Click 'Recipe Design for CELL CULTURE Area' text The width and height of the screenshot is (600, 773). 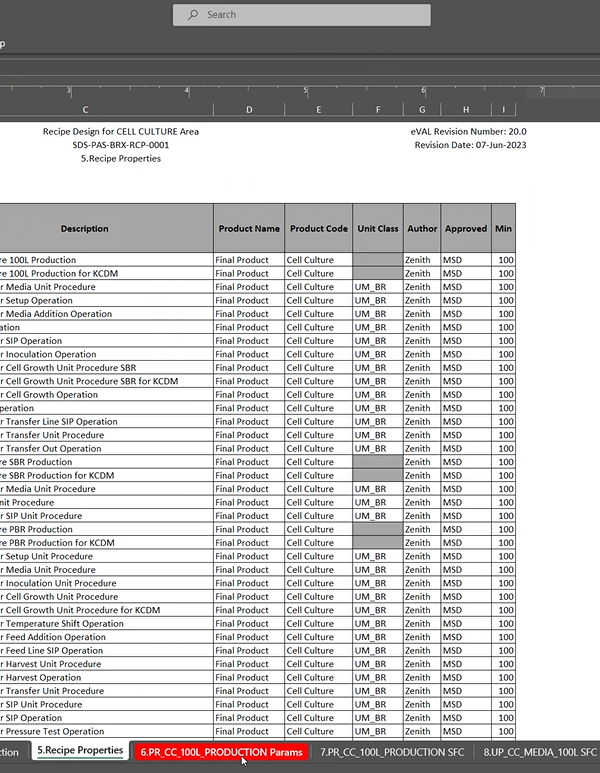[121, 132]
